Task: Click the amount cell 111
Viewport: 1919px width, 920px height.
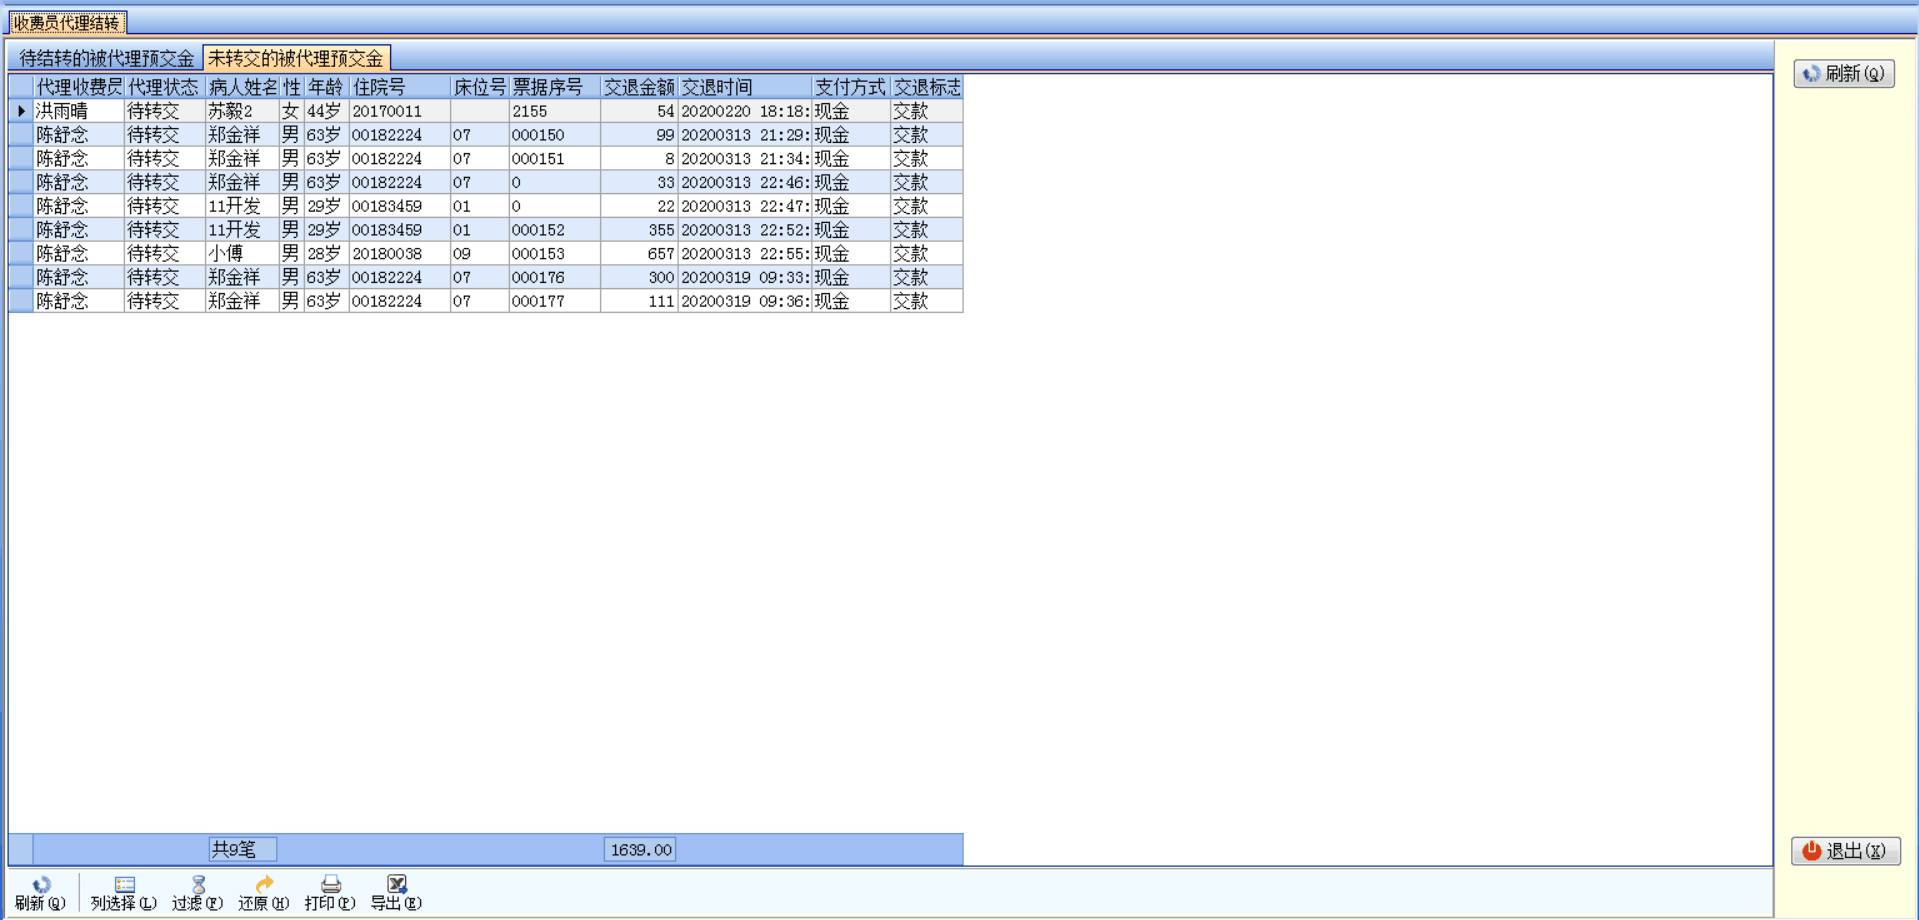Action: 640,301
